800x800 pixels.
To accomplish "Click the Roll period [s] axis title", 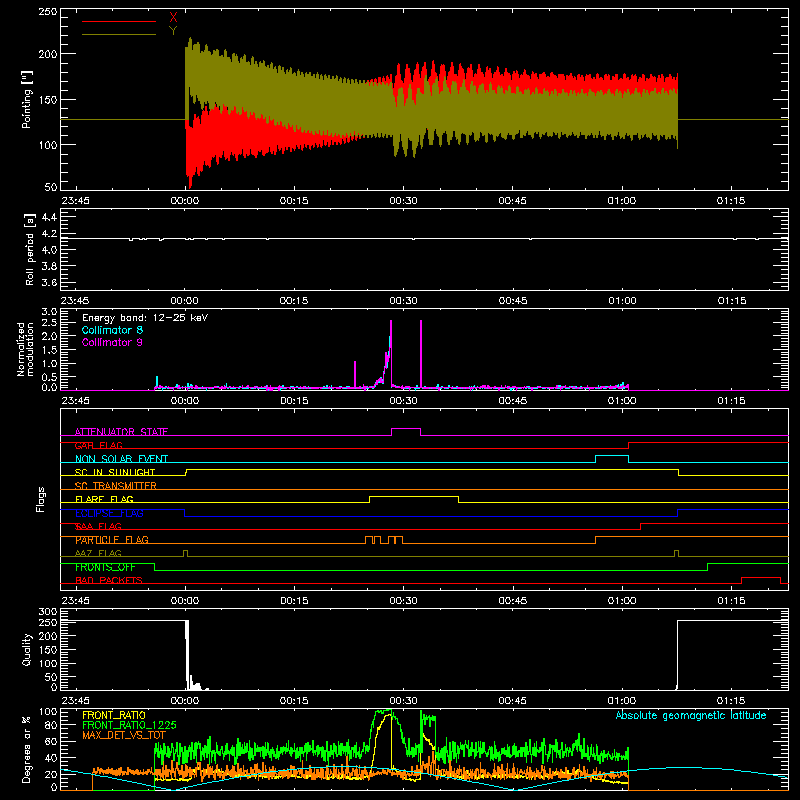I will [x=29, y=249].
